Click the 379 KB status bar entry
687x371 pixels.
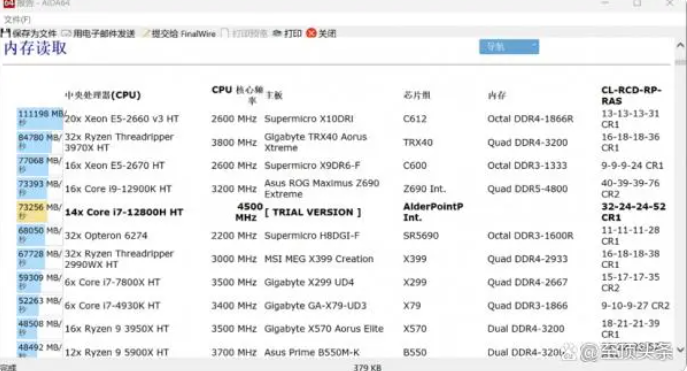click(368, 367)
